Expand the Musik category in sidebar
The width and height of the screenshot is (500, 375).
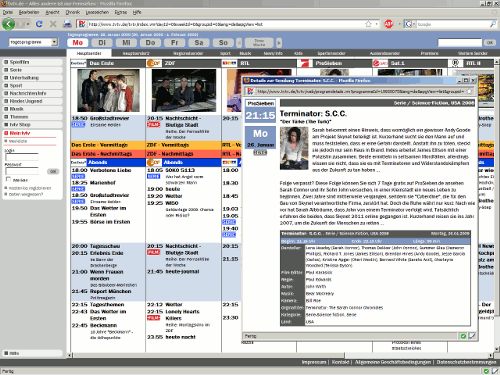coord(33,109)
